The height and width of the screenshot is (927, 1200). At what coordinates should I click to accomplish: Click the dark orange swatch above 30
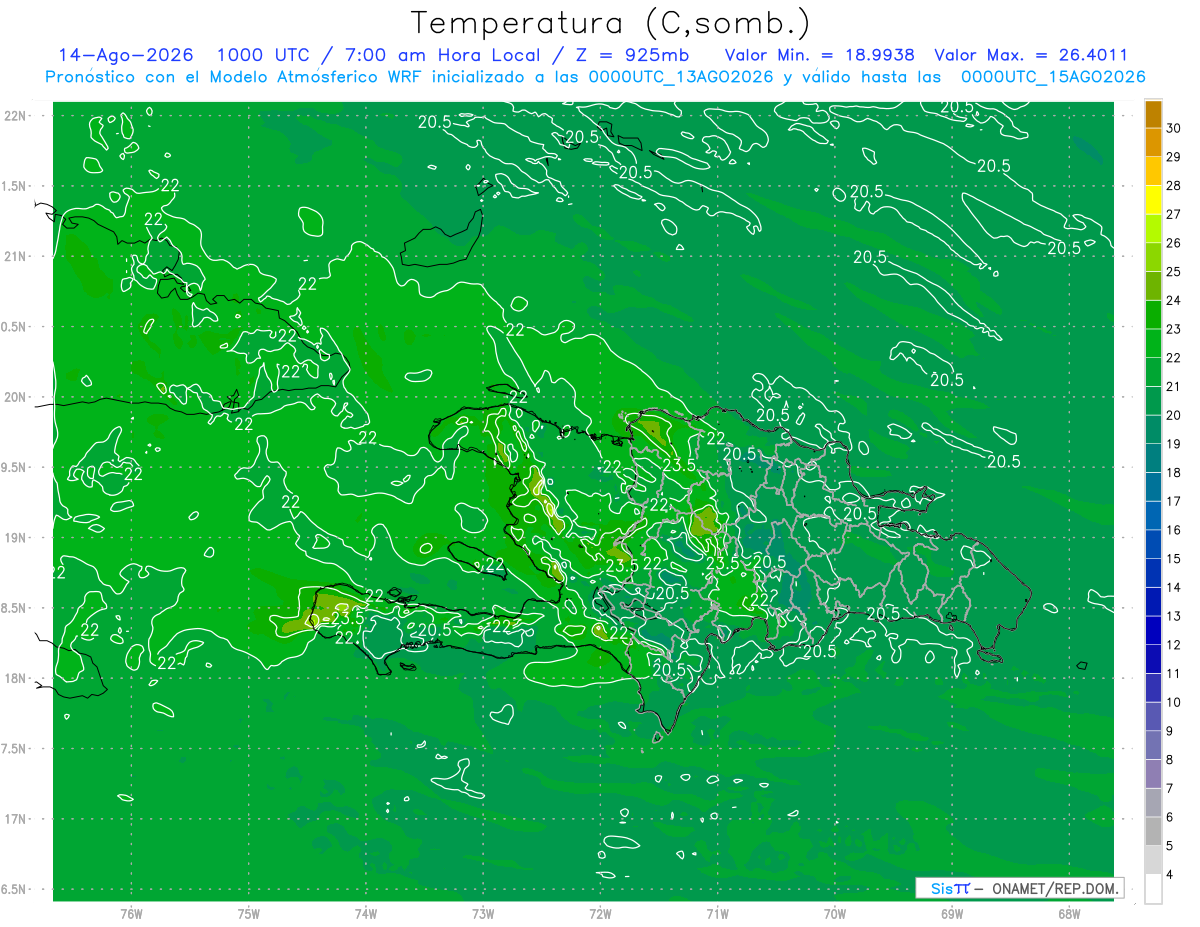1153,114
